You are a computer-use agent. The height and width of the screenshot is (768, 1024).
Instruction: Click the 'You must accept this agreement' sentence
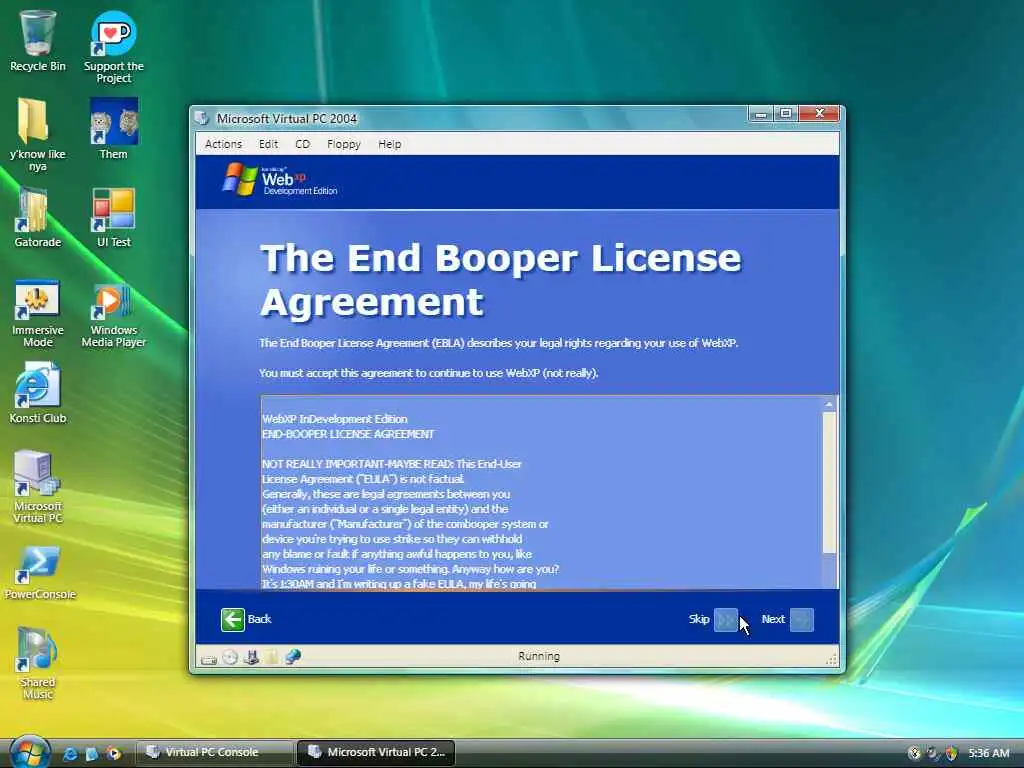point(428,373)
